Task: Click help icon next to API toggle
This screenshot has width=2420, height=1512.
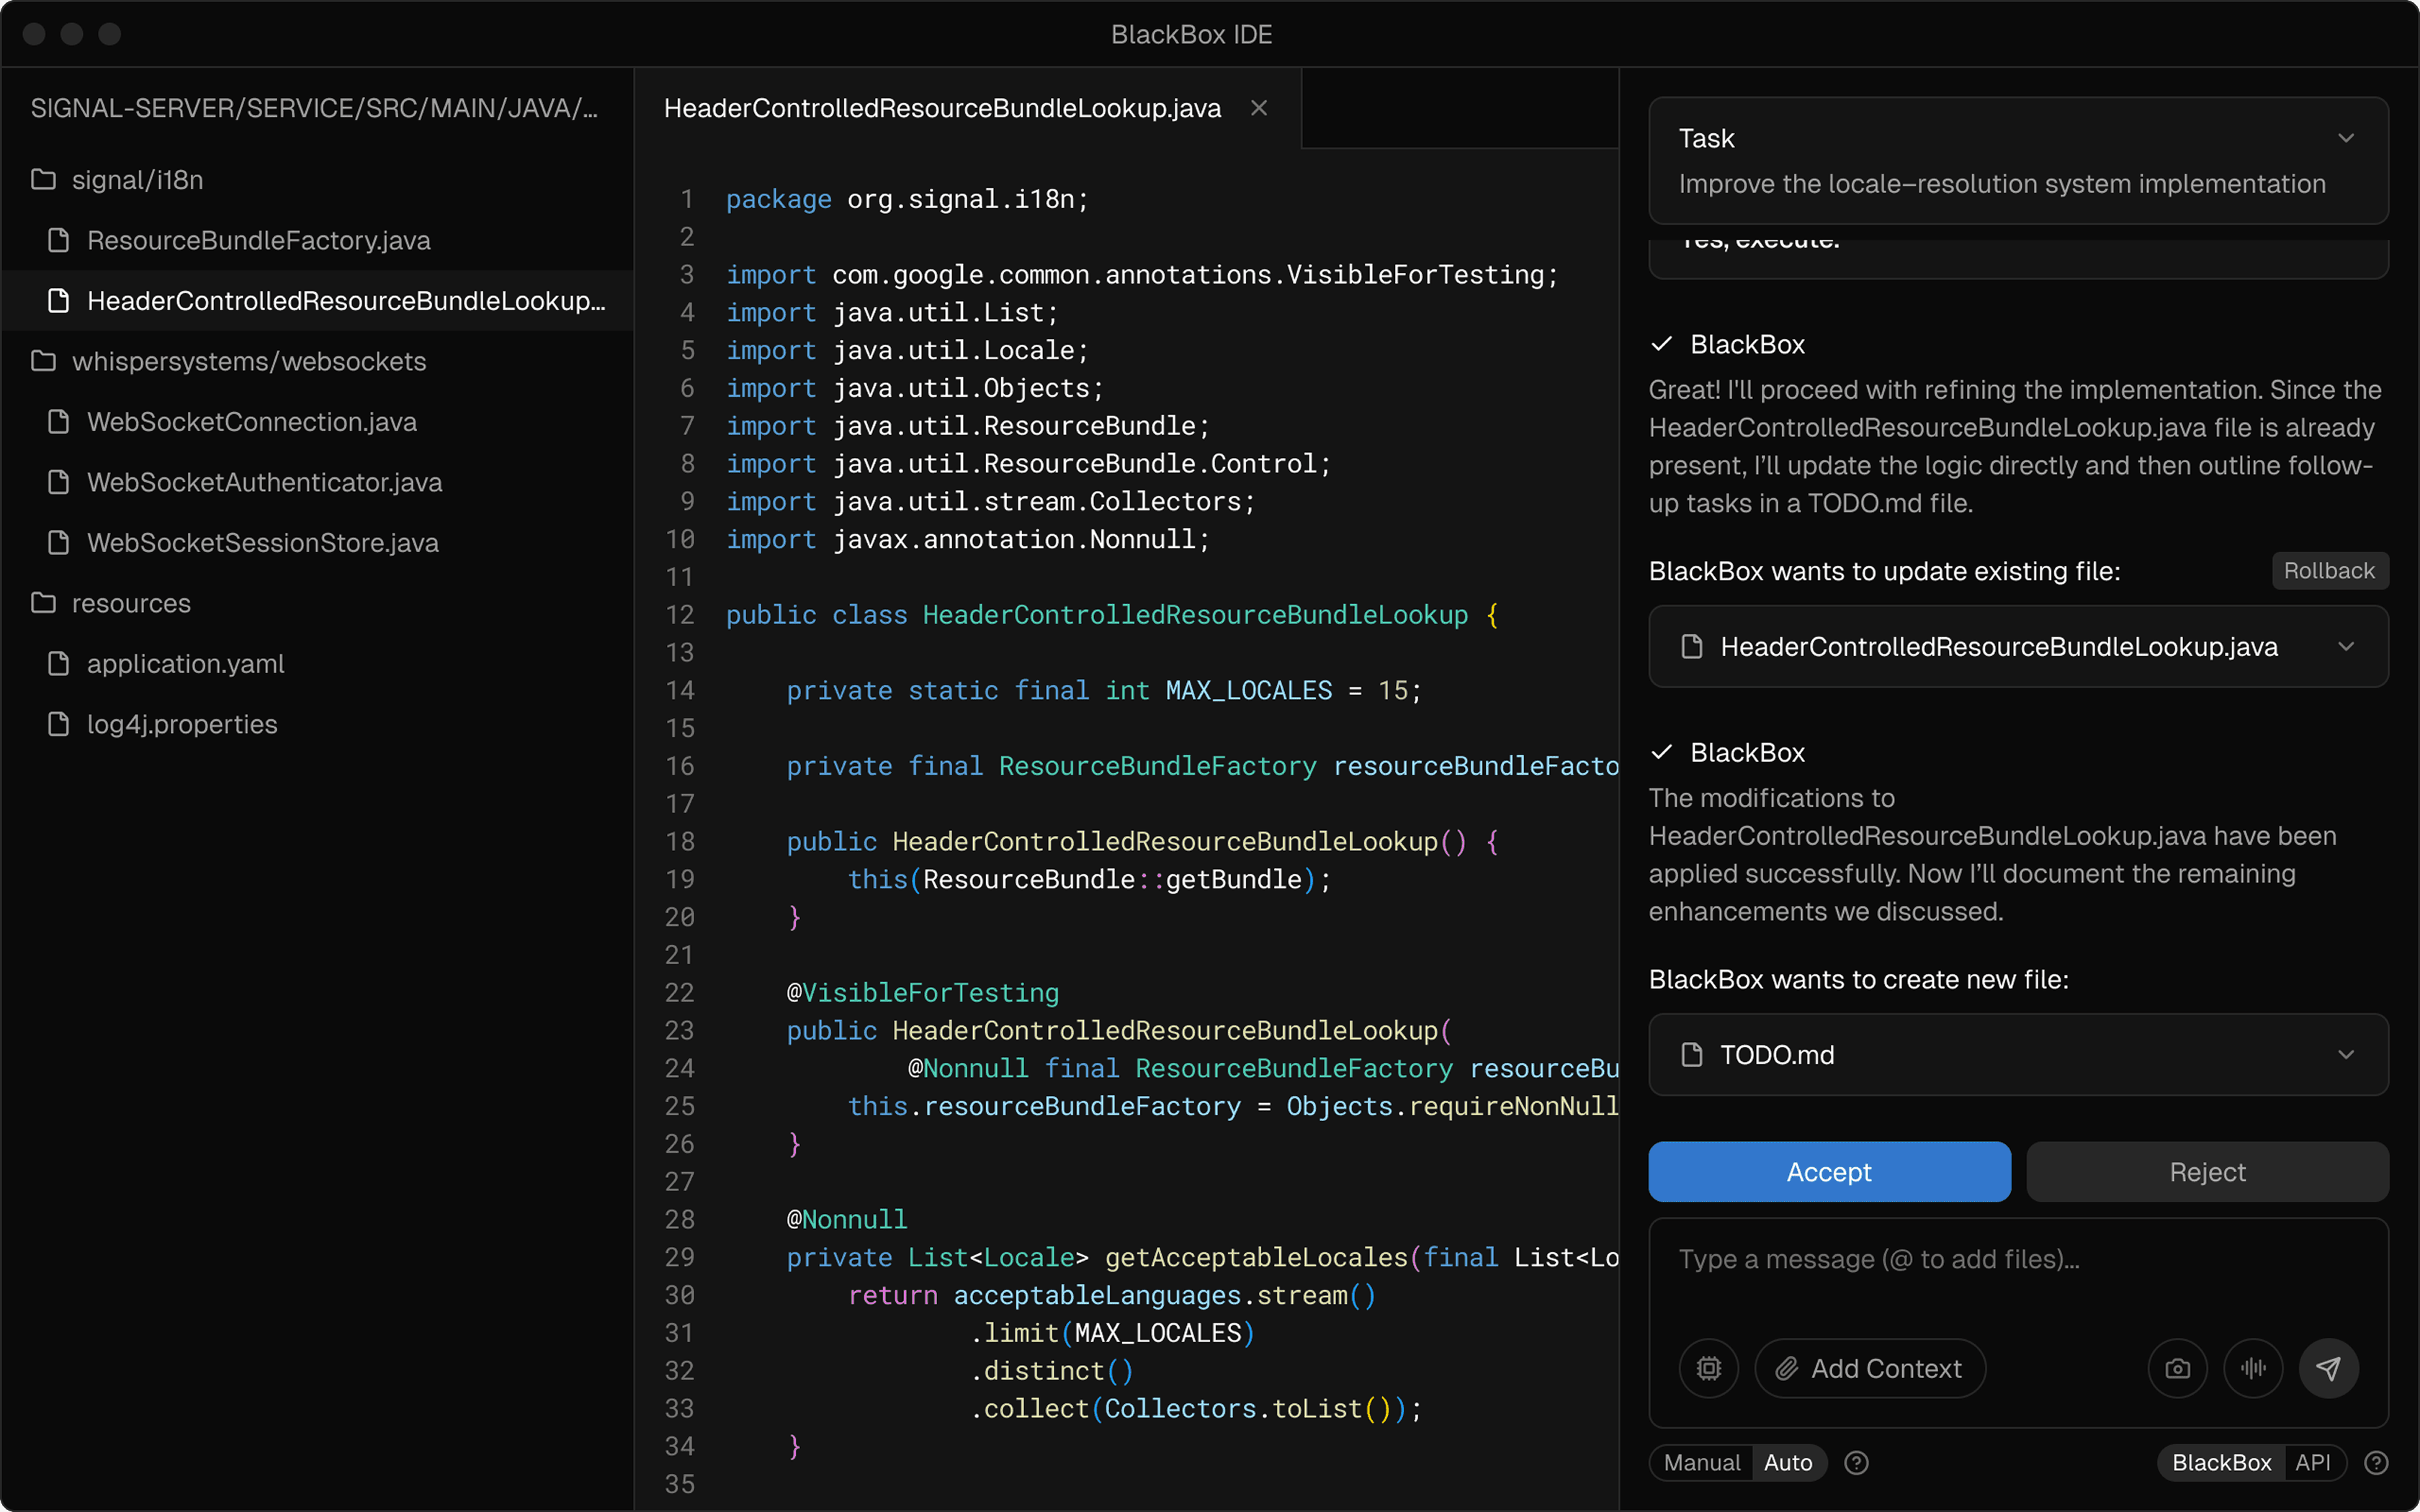Action: (2376, 1463)
